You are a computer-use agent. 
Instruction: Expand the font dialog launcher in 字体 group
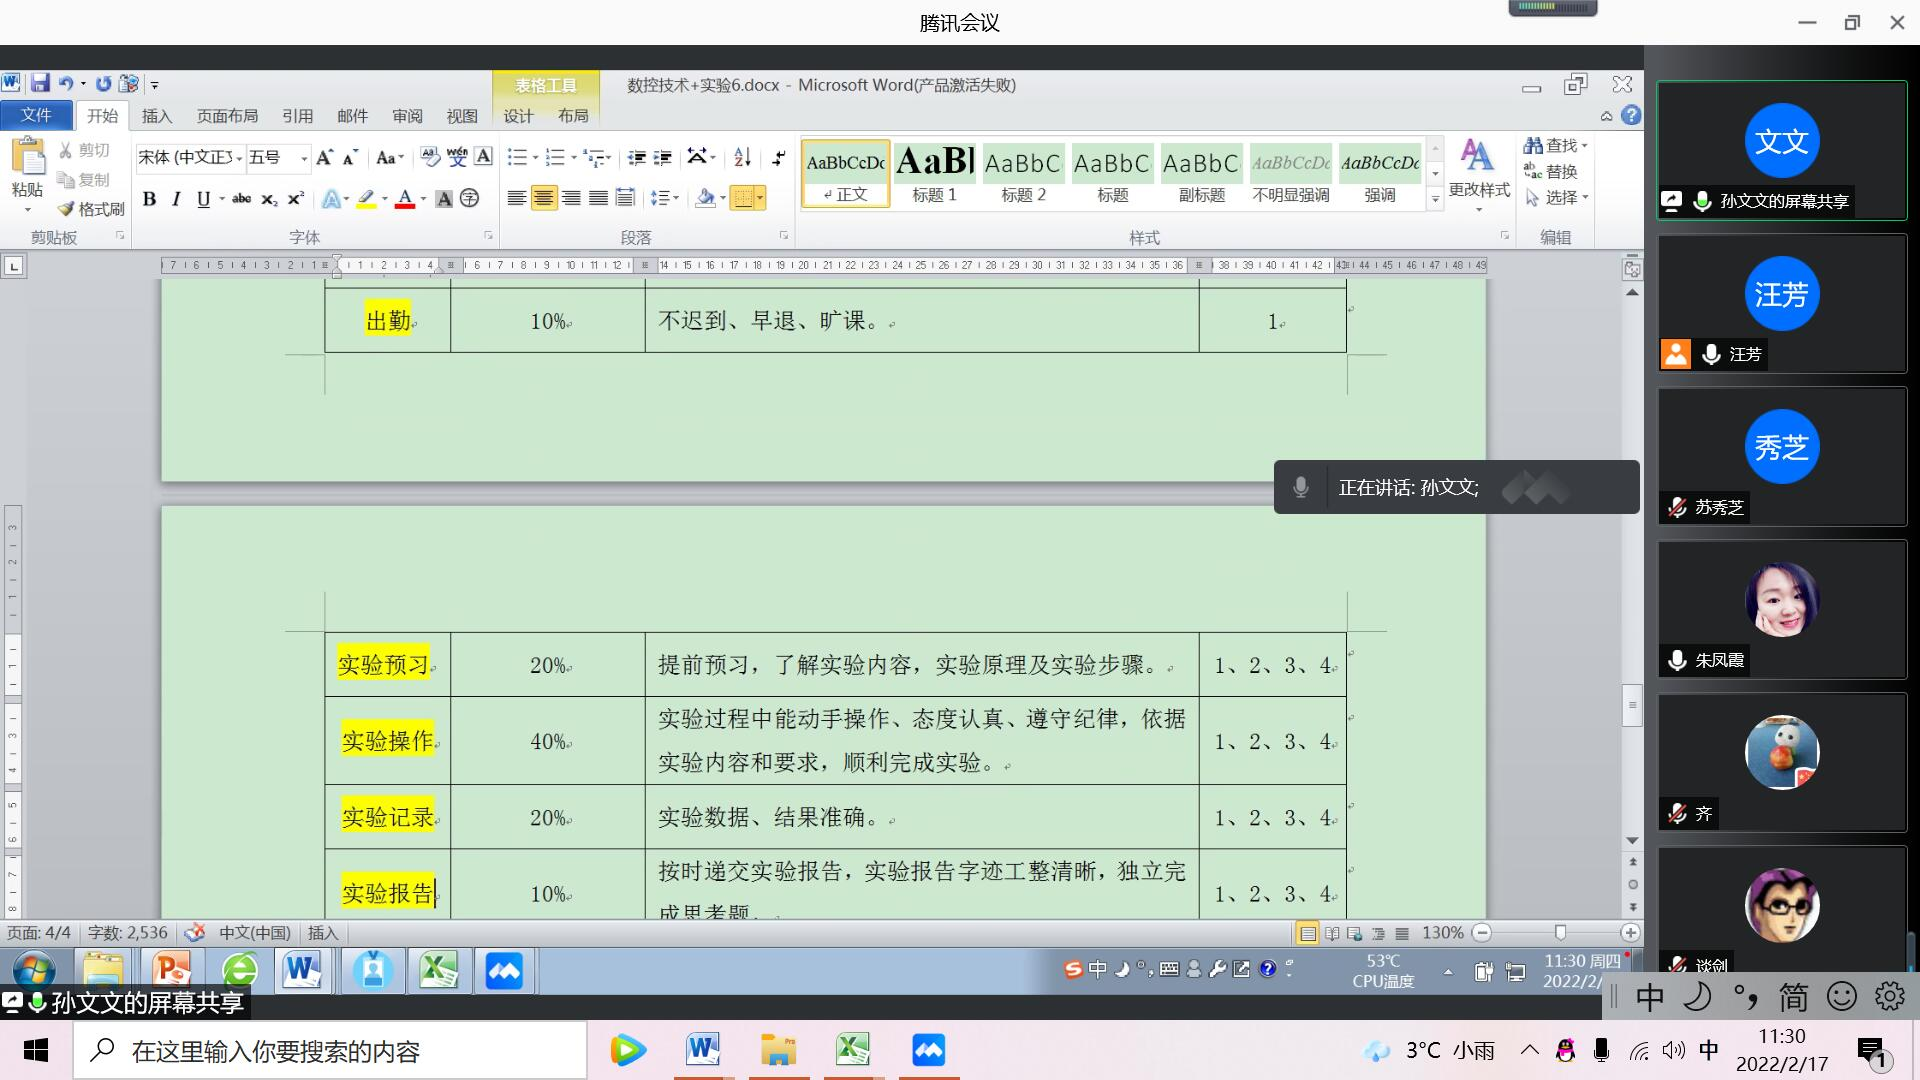[488, 236]
